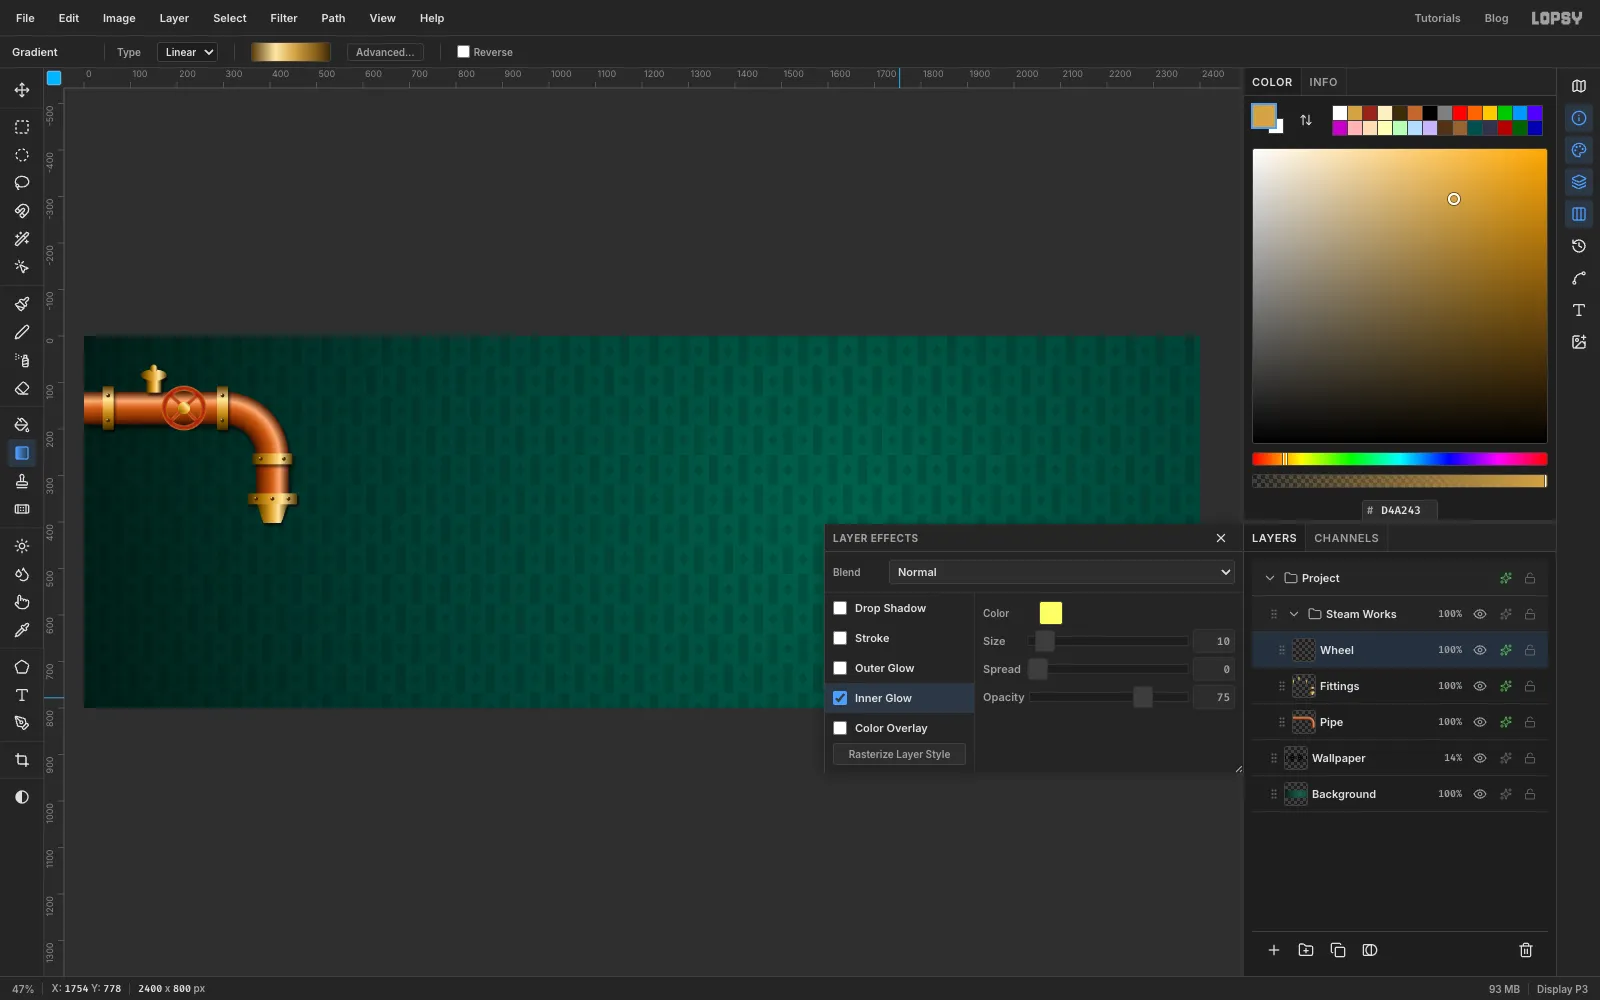This screenshot has height=1000, width=1600.
Task: Toggle the Reverse gradient checkbox
Action: pos(463,52)
